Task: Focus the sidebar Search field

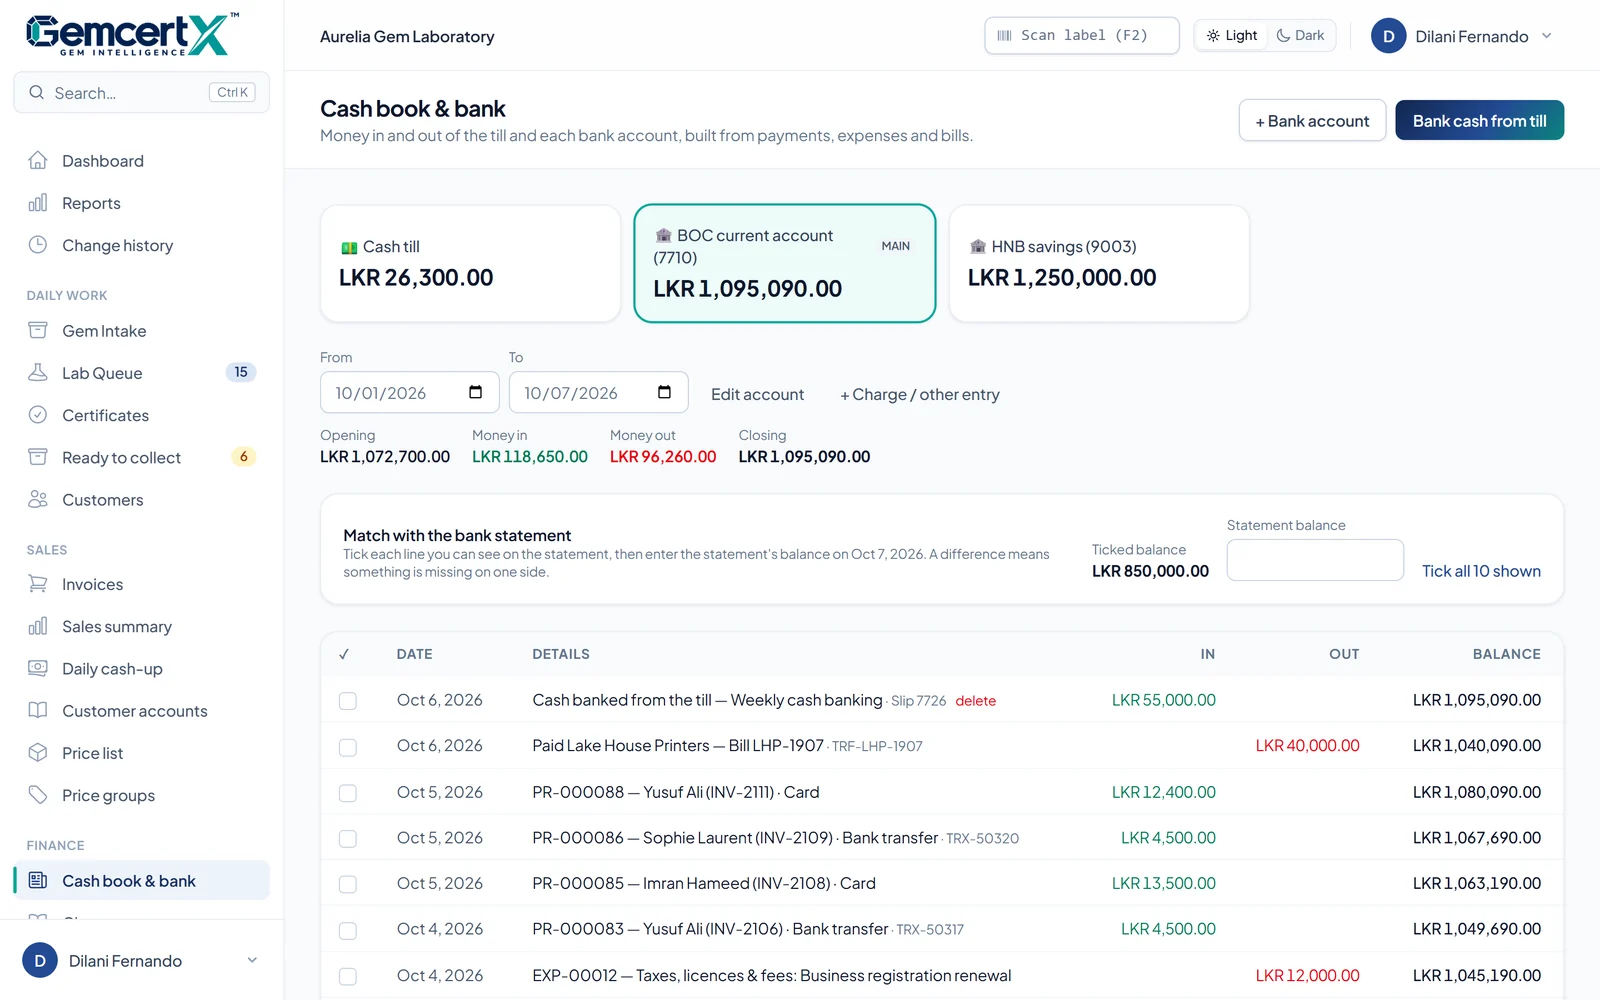Action: coord(141,92)
